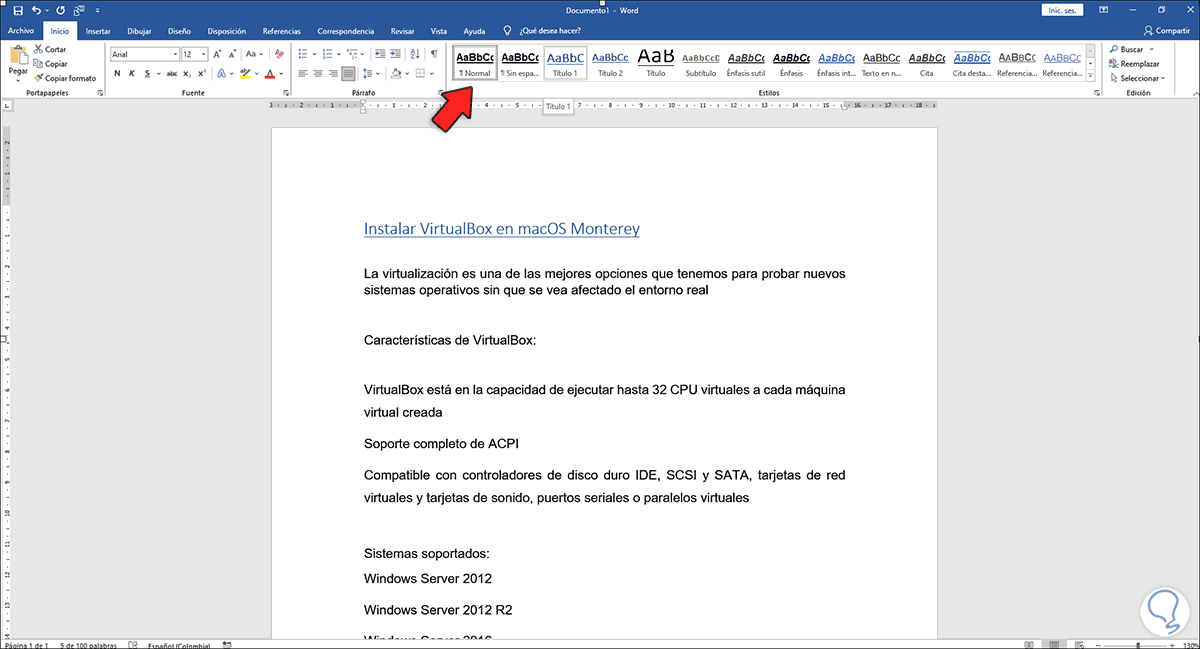This screenshot has width=1200, height=649.
Task: Switch to the Insertar tab
Action: click(98, 31)
